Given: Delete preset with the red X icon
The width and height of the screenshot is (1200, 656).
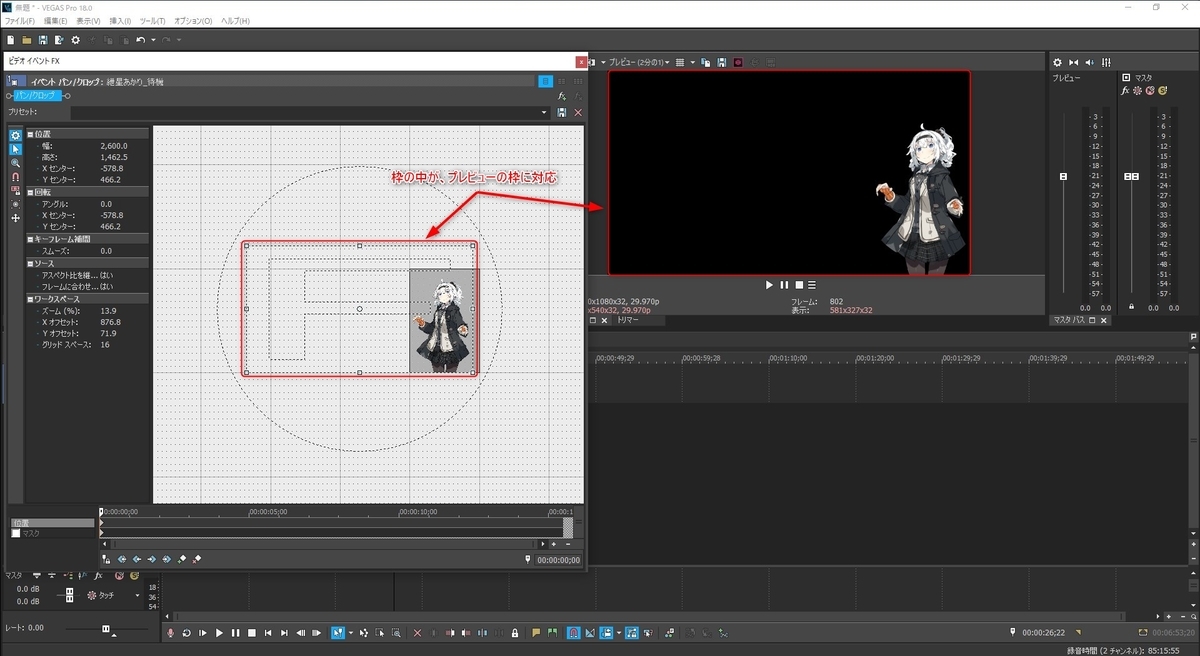Looking at the screenshot, I should pyautogui.click(x=577, y=113).
